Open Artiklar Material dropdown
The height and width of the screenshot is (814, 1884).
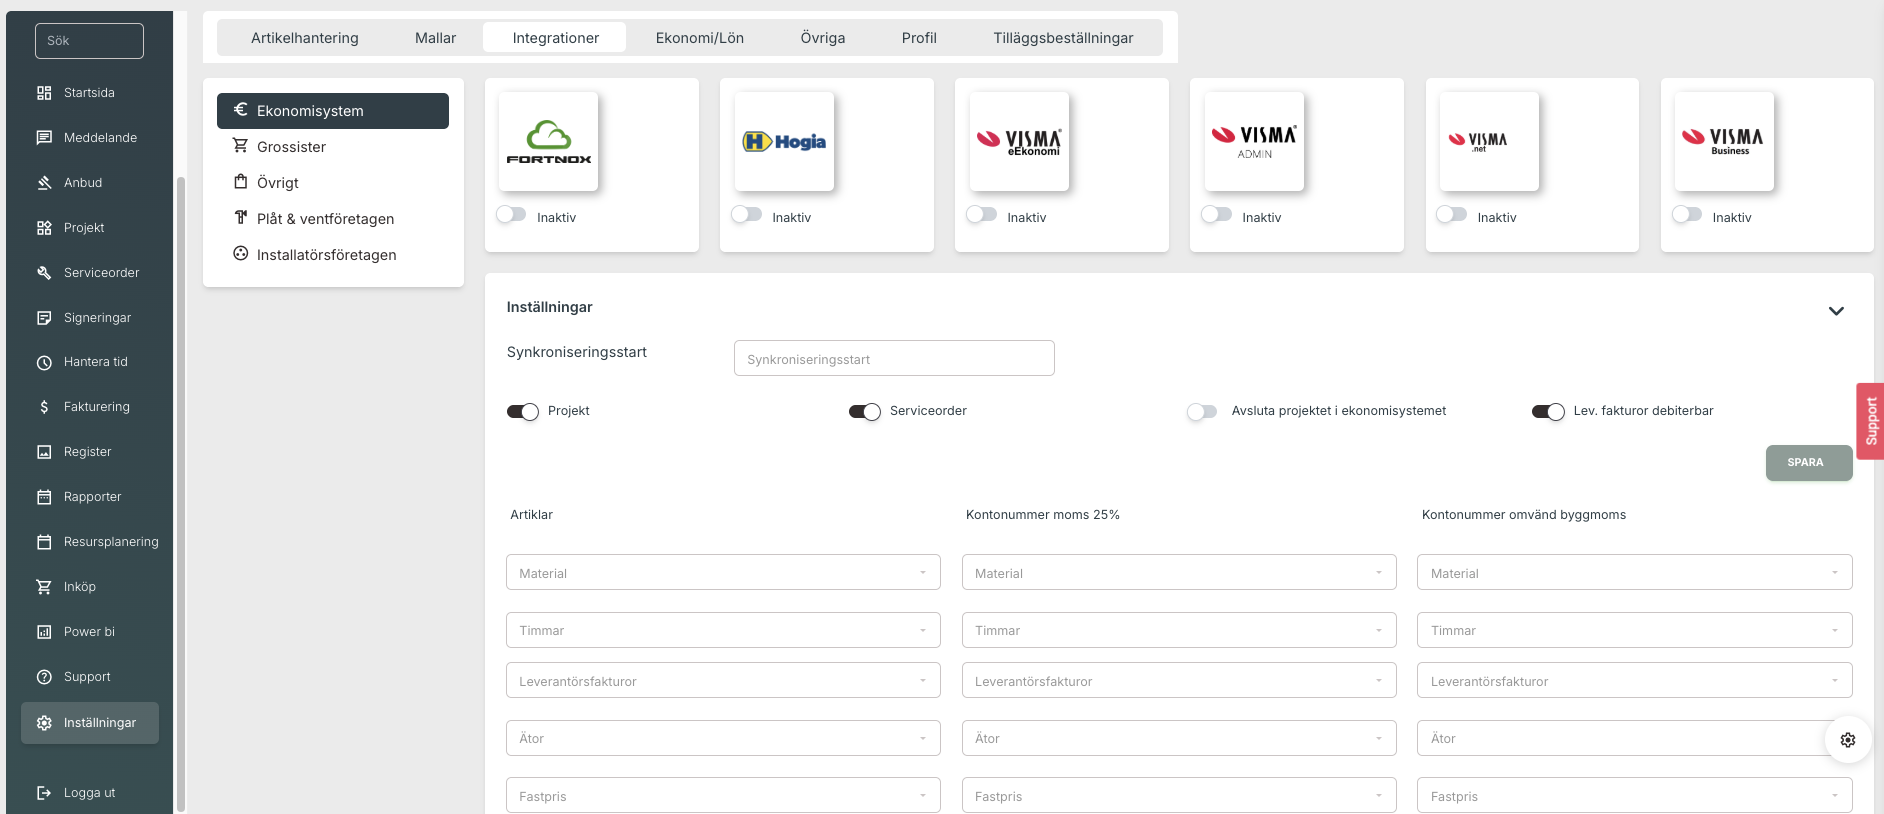click(x=723, y=573)
